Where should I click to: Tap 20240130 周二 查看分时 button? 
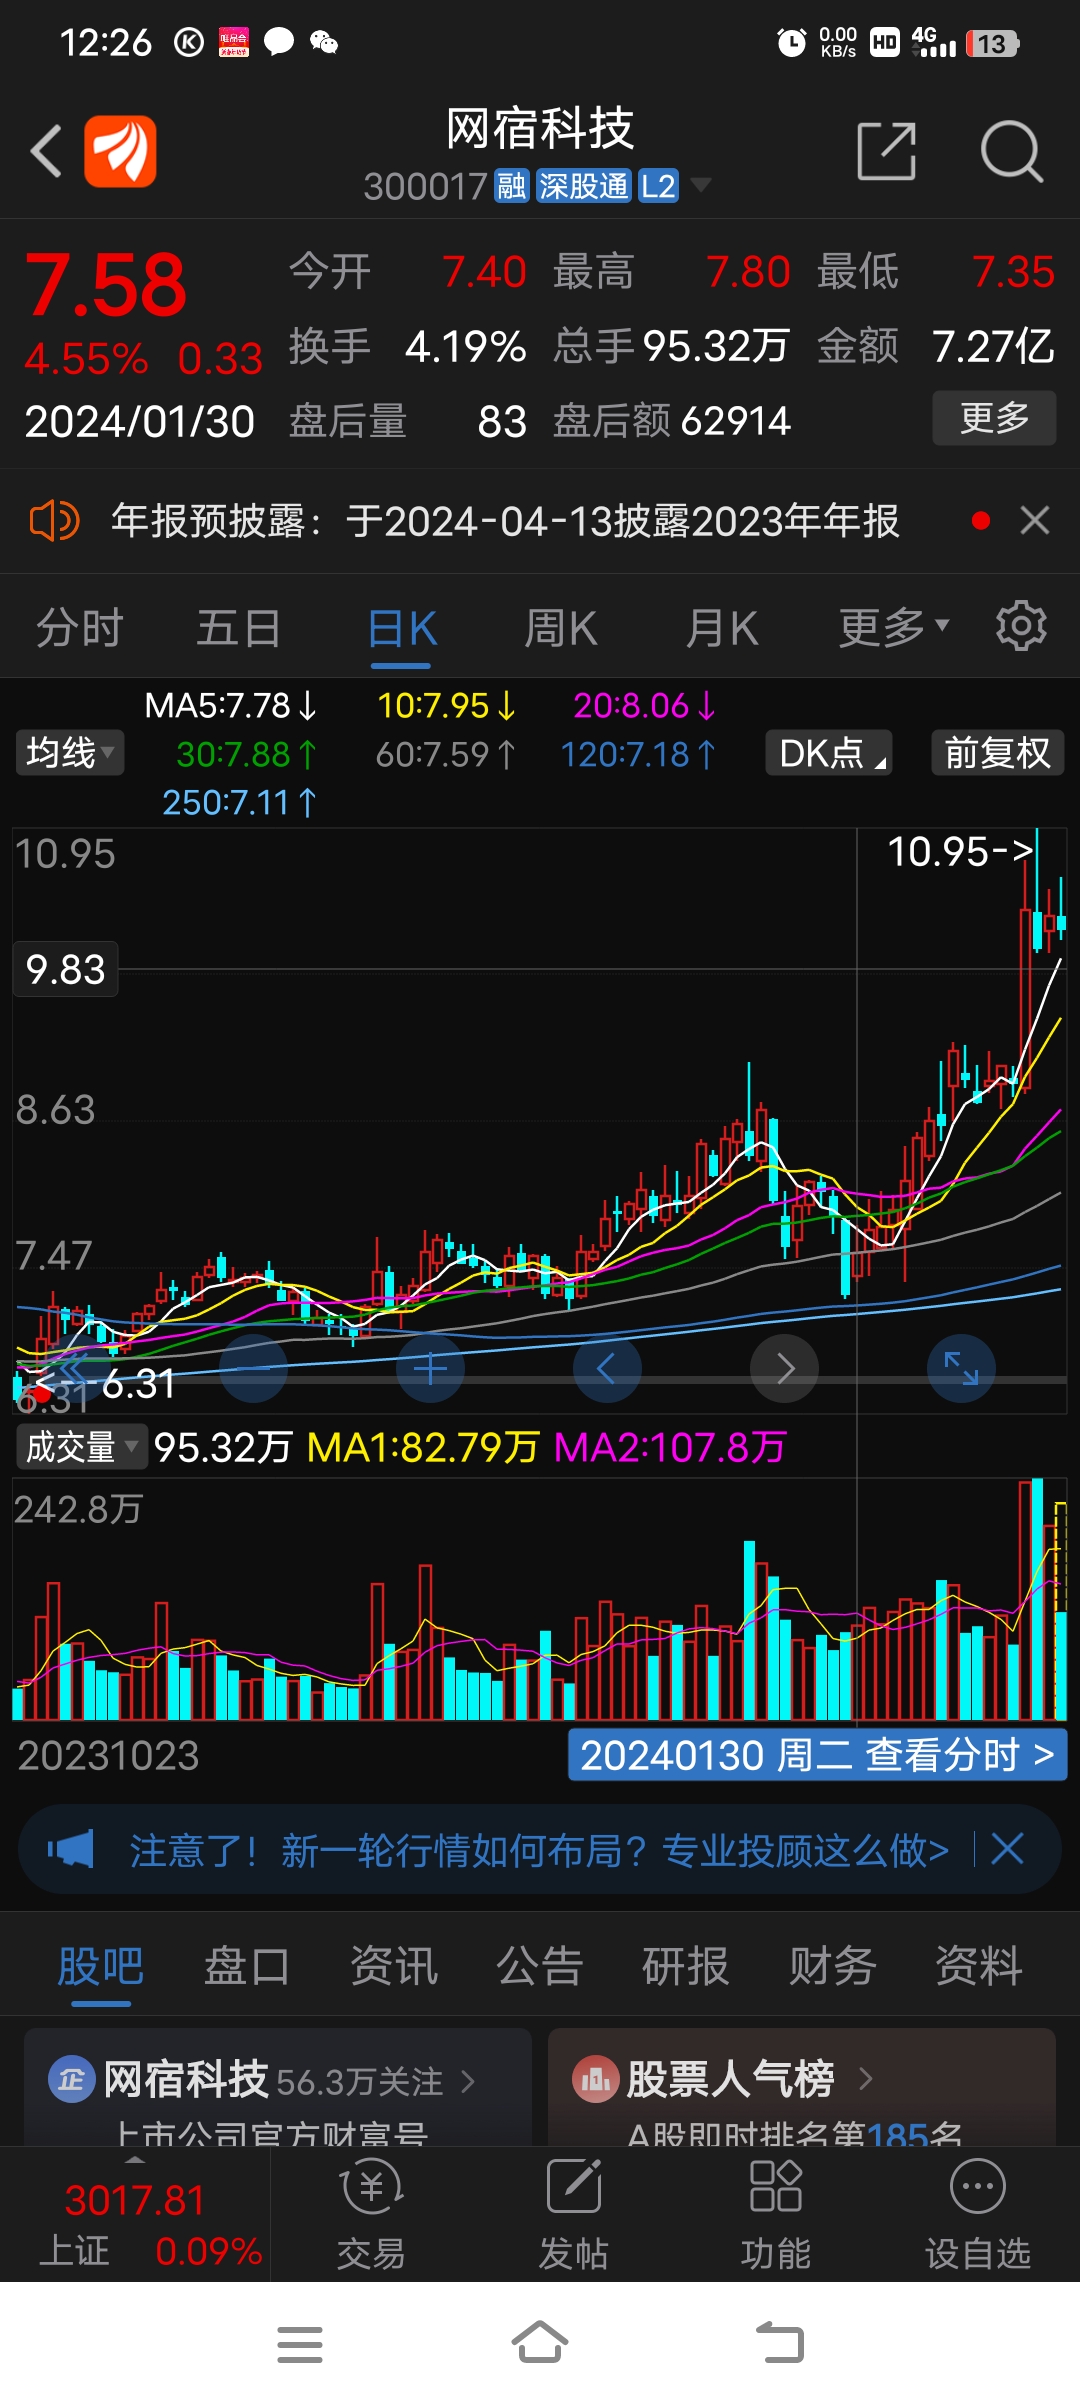click(818, 1755)
